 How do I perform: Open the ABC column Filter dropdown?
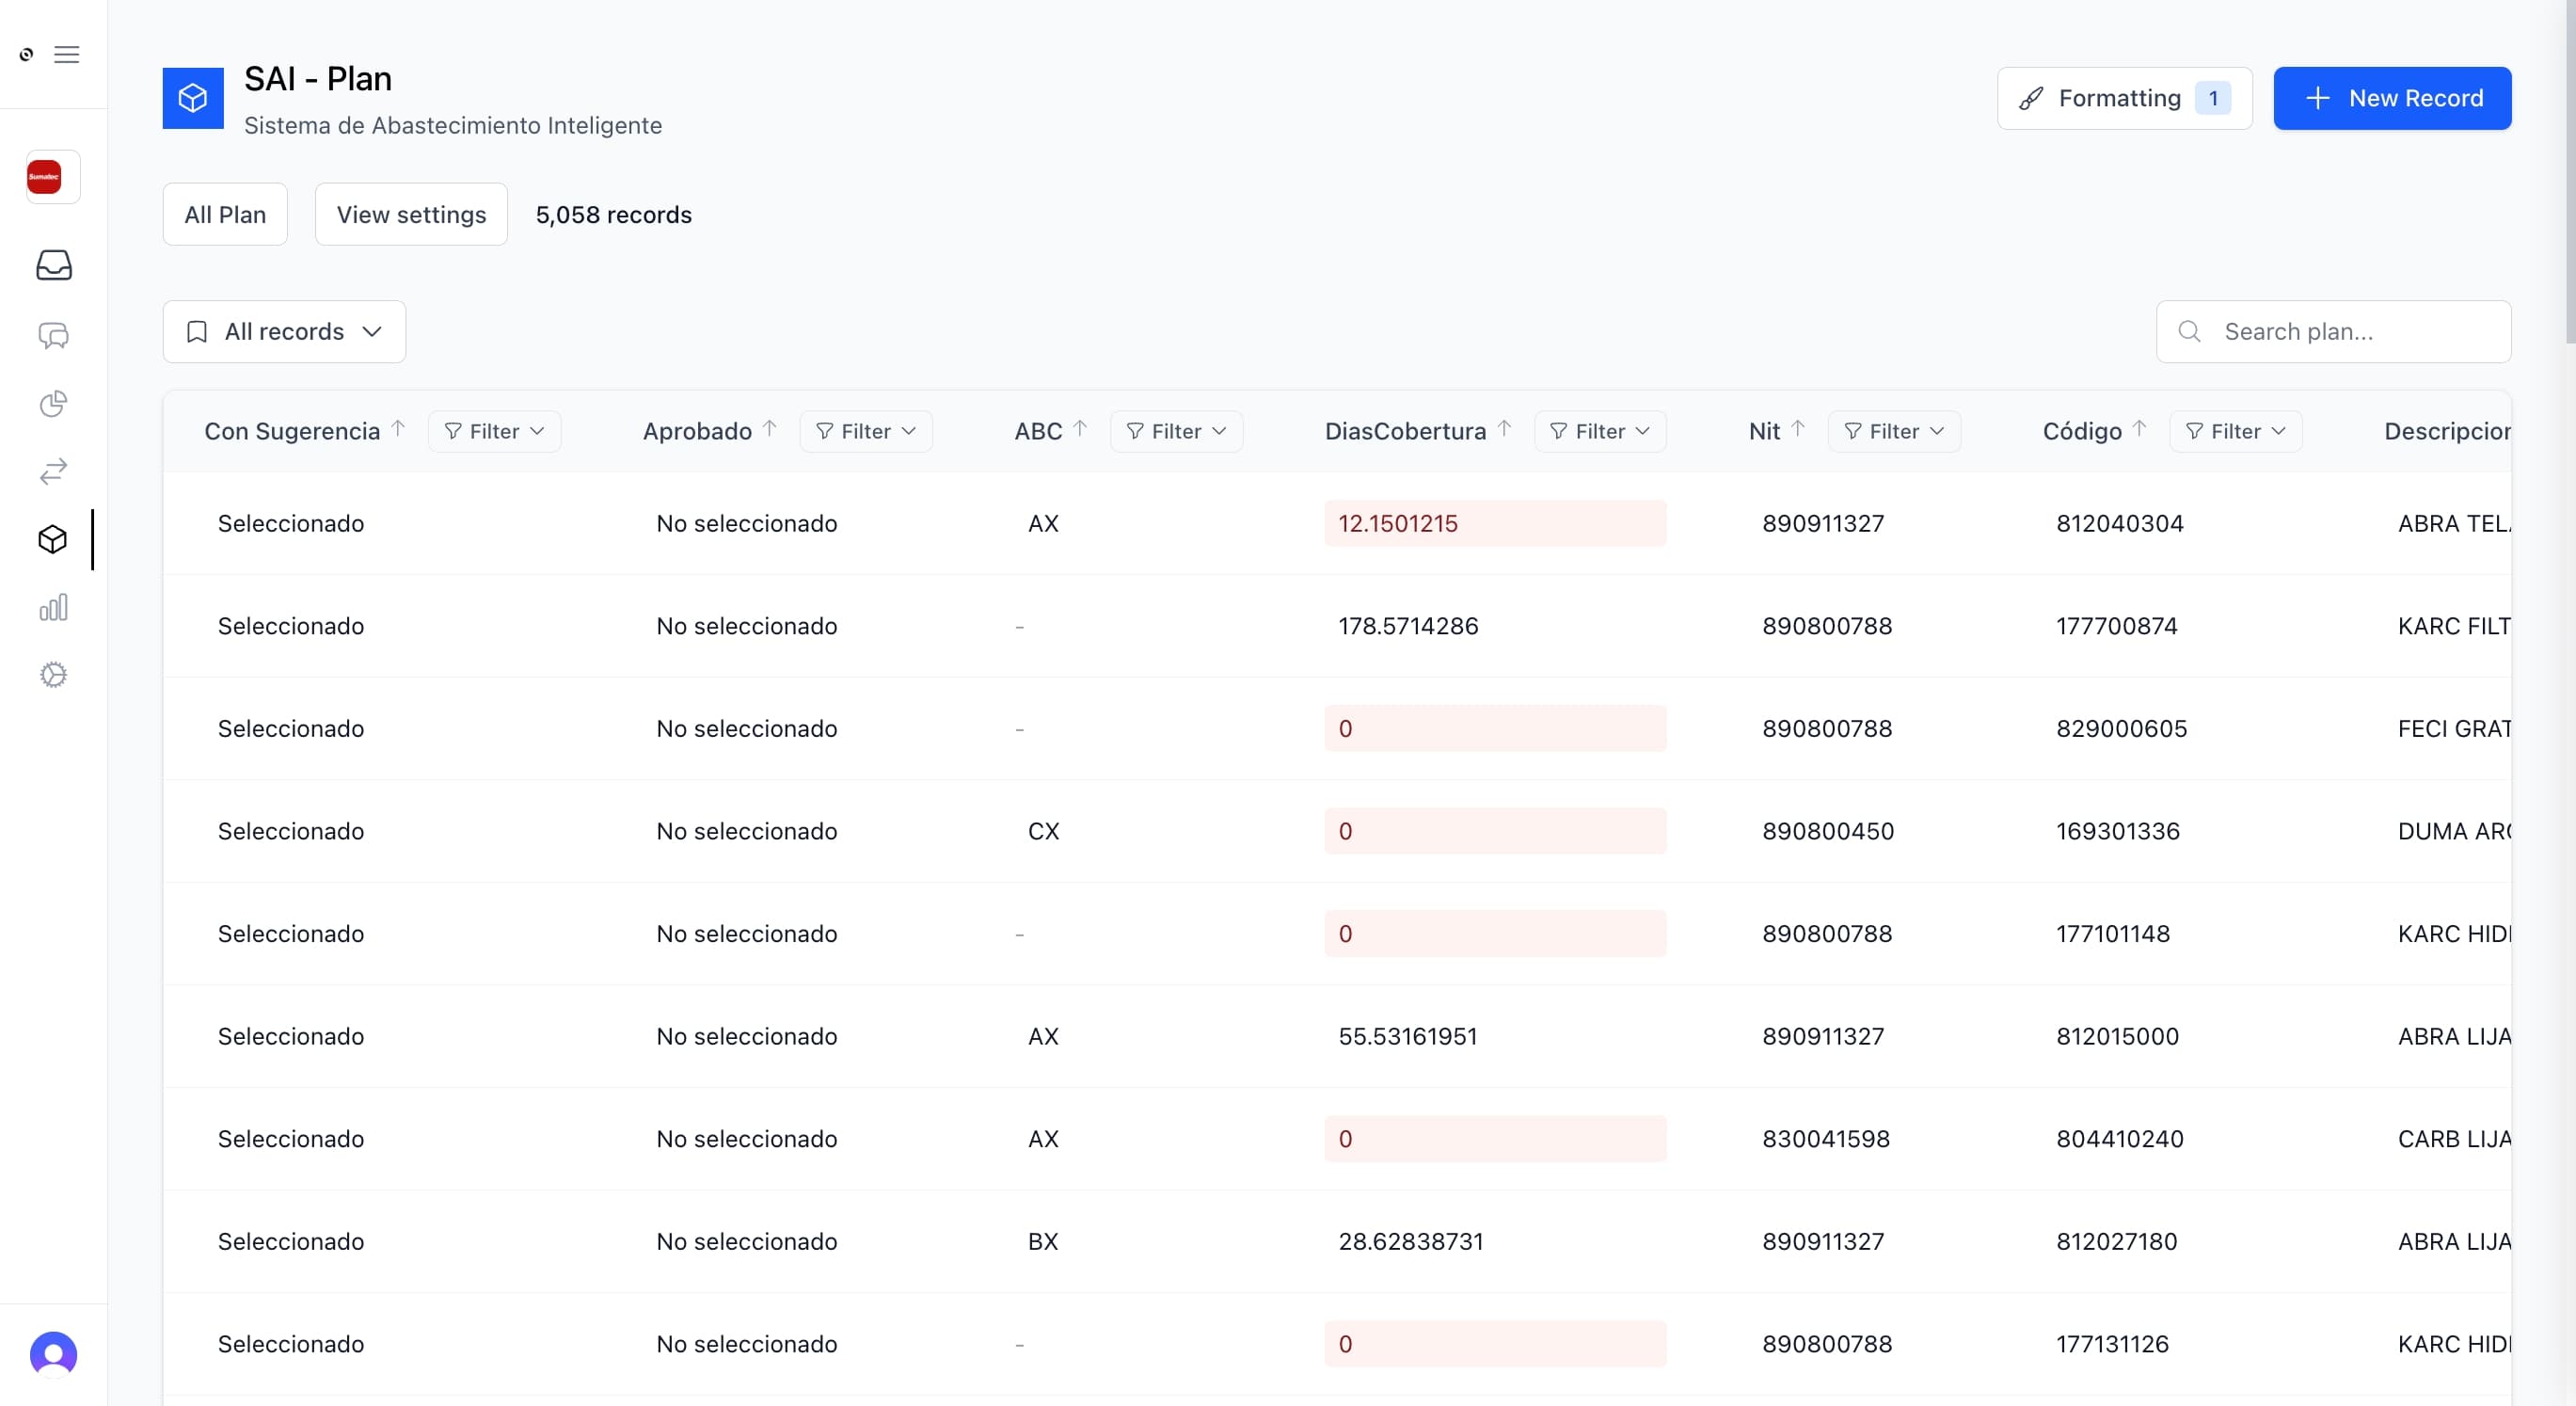(x=1176, y=431)
